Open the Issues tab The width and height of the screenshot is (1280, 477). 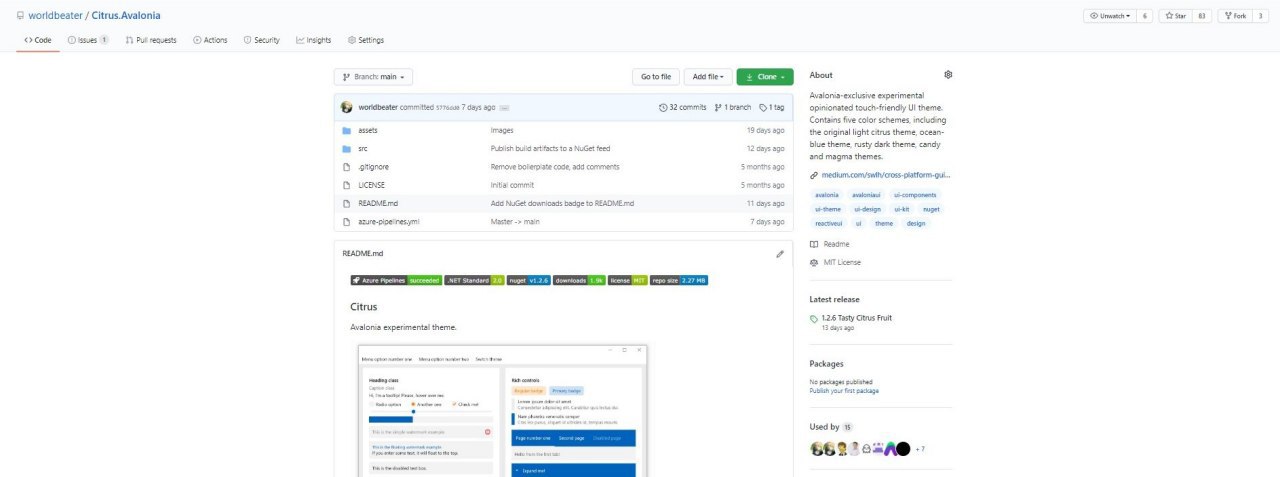click(87, 40)
